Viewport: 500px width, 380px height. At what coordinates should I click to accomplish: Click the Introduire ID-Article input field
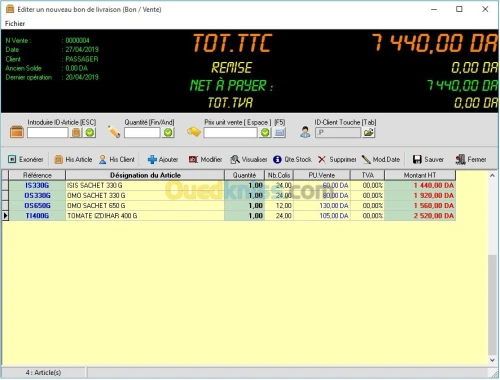click(48, 133)
